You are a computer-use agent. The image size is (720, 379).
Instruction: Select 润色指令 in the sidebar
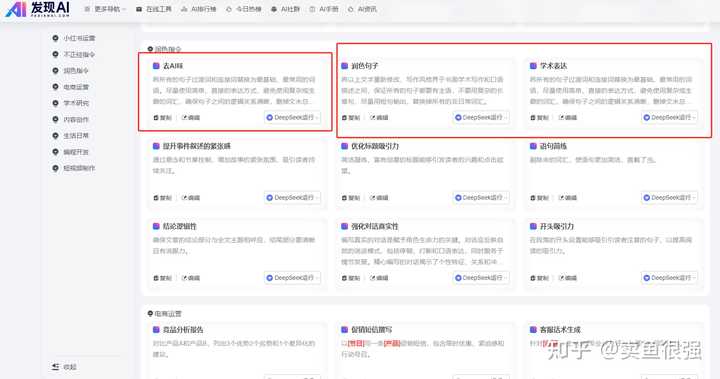coord(71,71)
